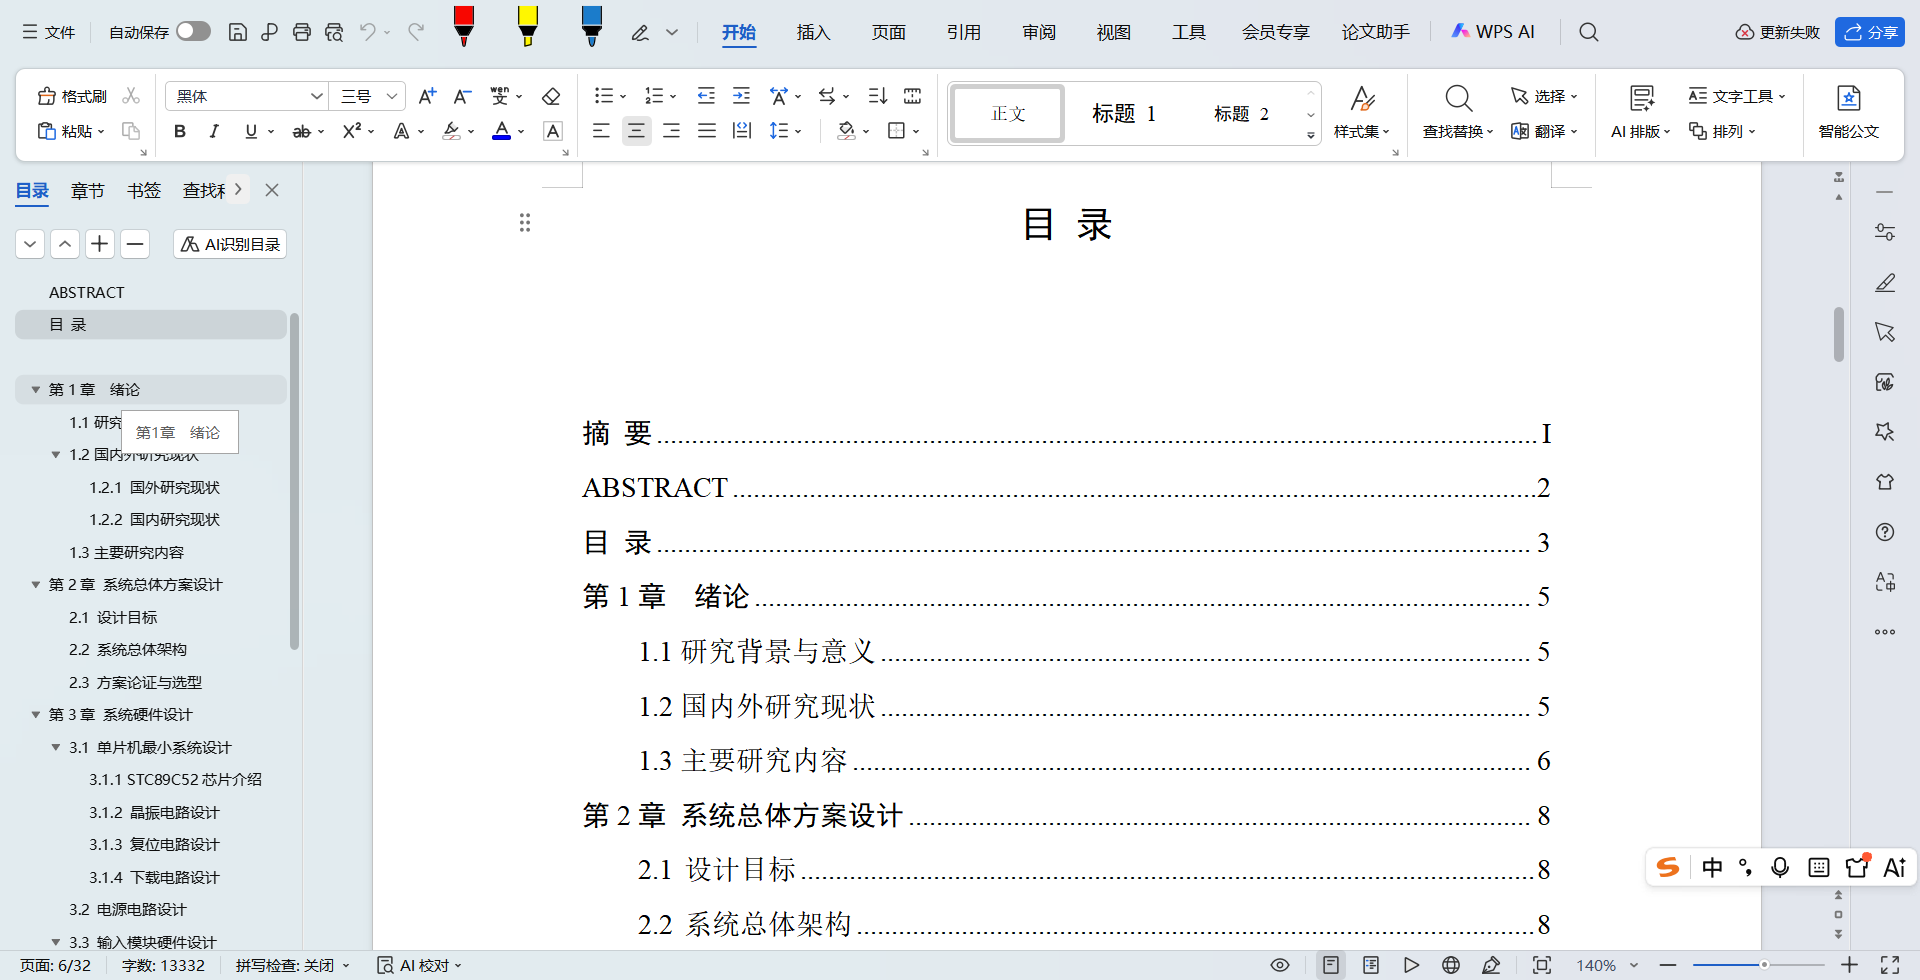Click the search magnifier icon in title bar
The image size is (1920, 980).
pyautogui.click(x=1588, y=32)
